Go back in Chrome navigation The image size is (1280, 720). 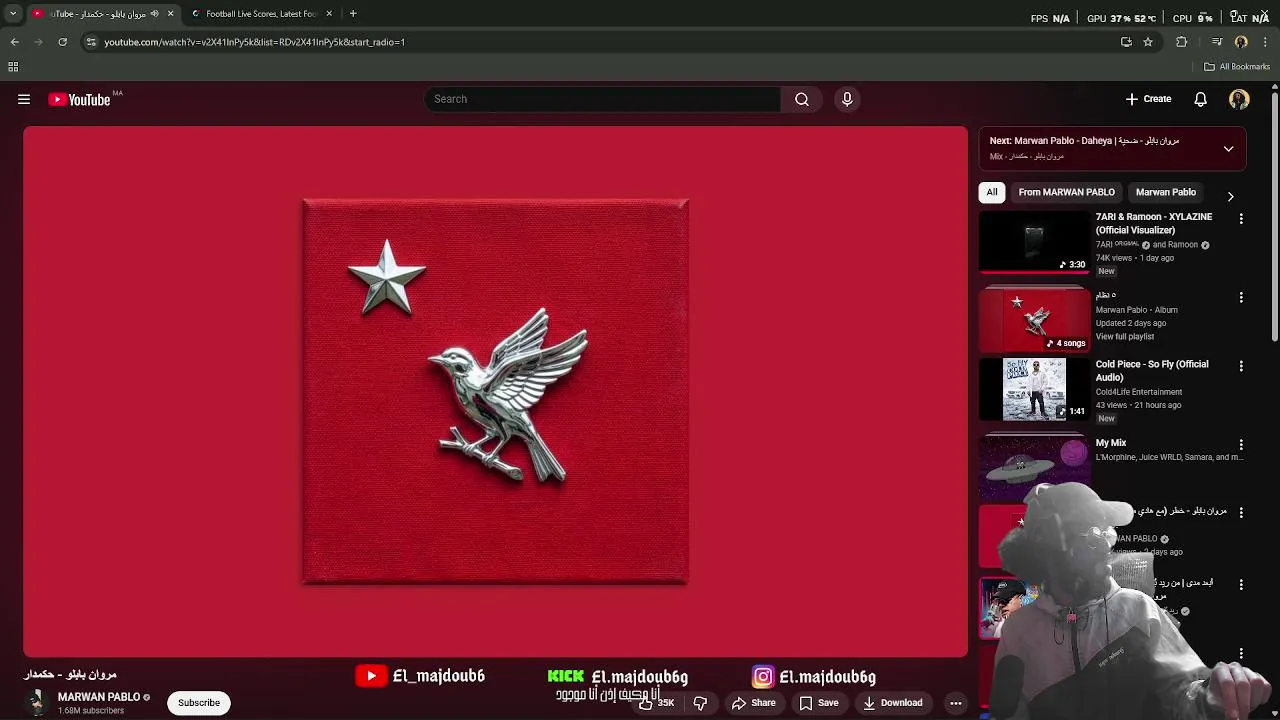tap(15, 42)
